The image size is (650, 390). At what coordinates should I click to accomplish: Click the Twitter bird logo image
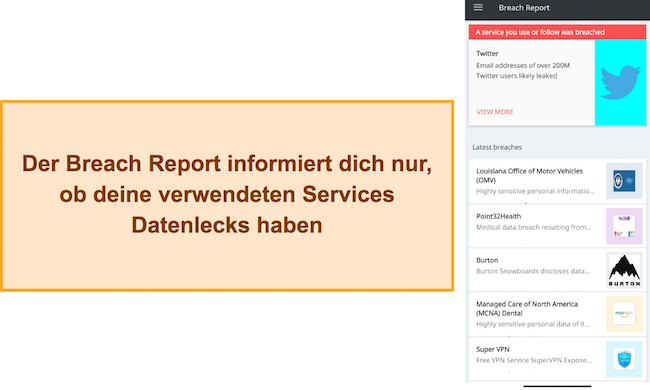click(x=620, y=82)
